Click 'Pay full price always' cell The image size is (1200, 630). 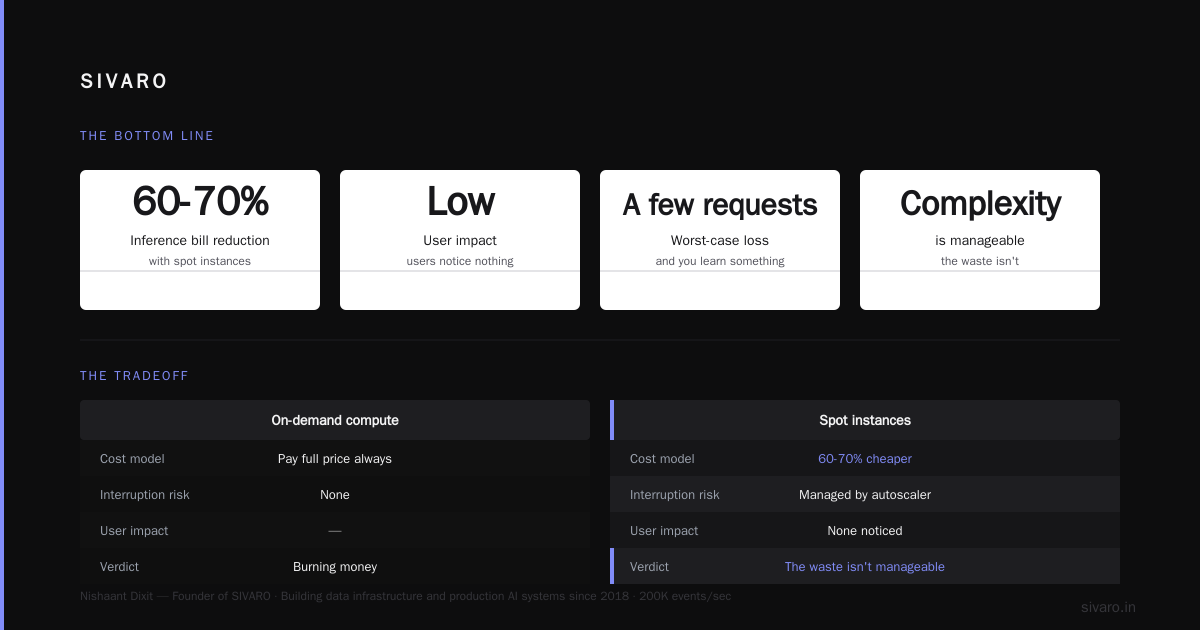coord(335,459)
